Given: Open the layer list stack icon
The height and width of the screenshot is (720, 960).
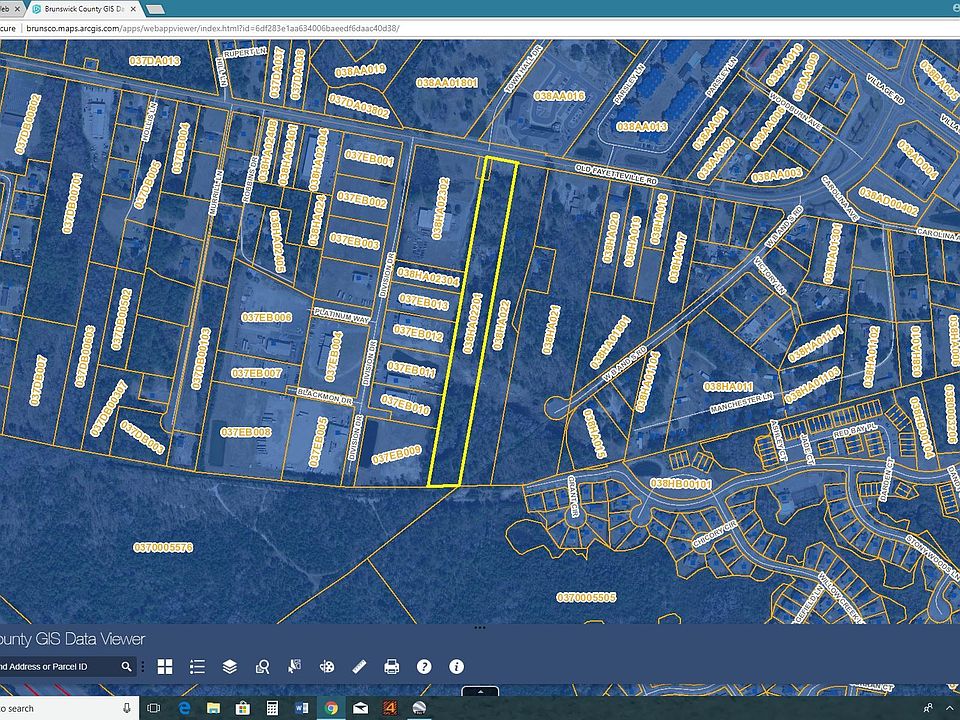Looking at the screenshot, I should click(x=230, y=667).
